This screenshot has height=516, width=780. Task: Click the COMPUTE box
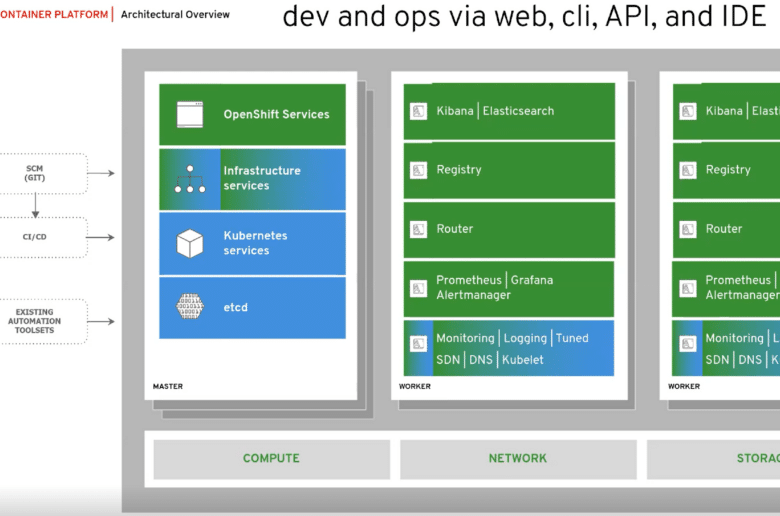pos(272,459)
